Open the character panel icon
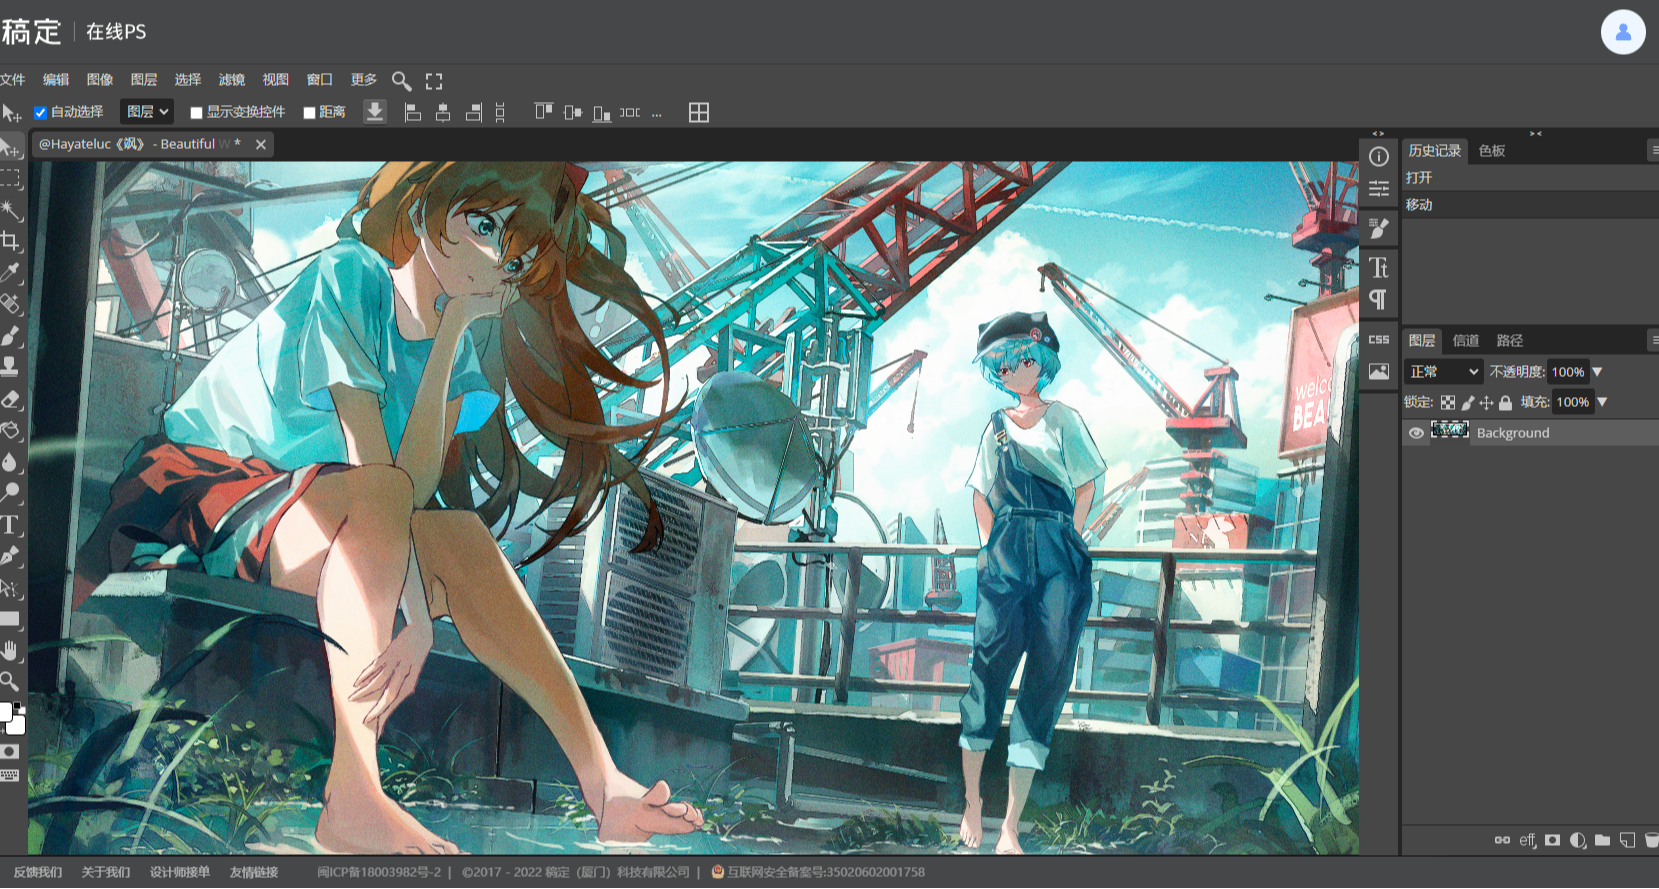This screenshot has height=889, width=1659. point(1379,267)
